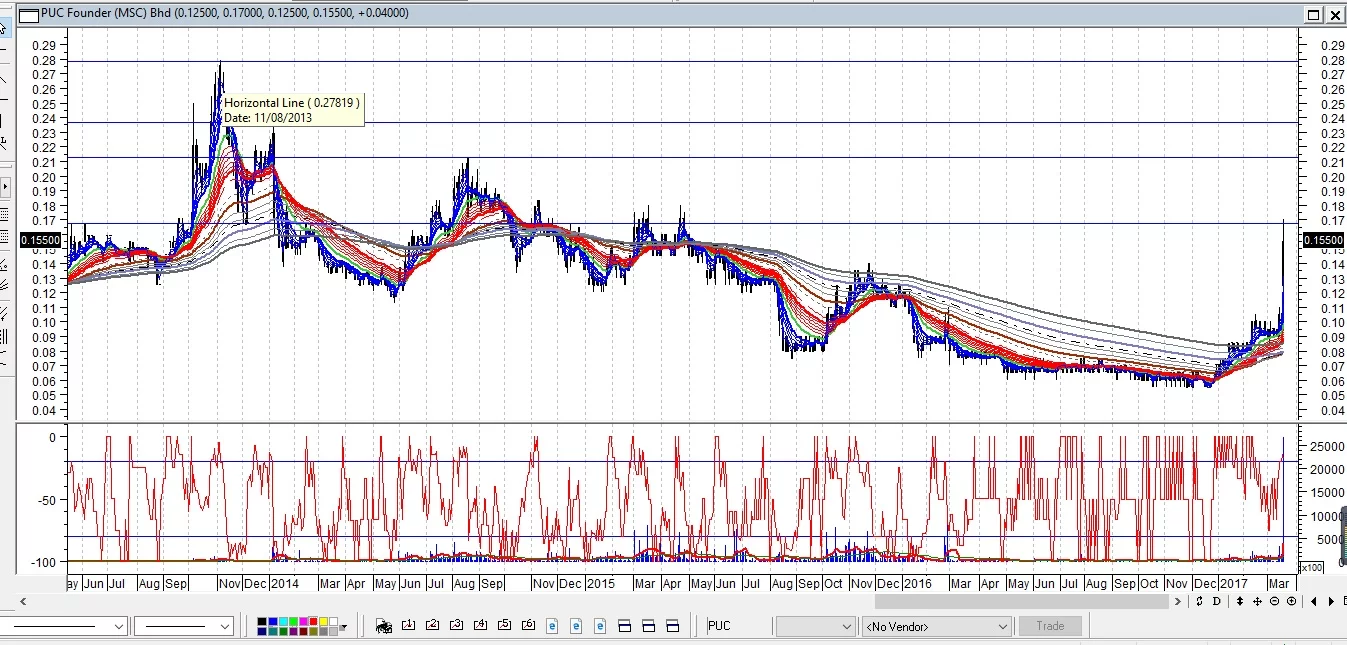The width and height of the screenshot is (1347, 645).
Task: Click the refresh arrows icon beside the D button
Action: pos(1200,601)
